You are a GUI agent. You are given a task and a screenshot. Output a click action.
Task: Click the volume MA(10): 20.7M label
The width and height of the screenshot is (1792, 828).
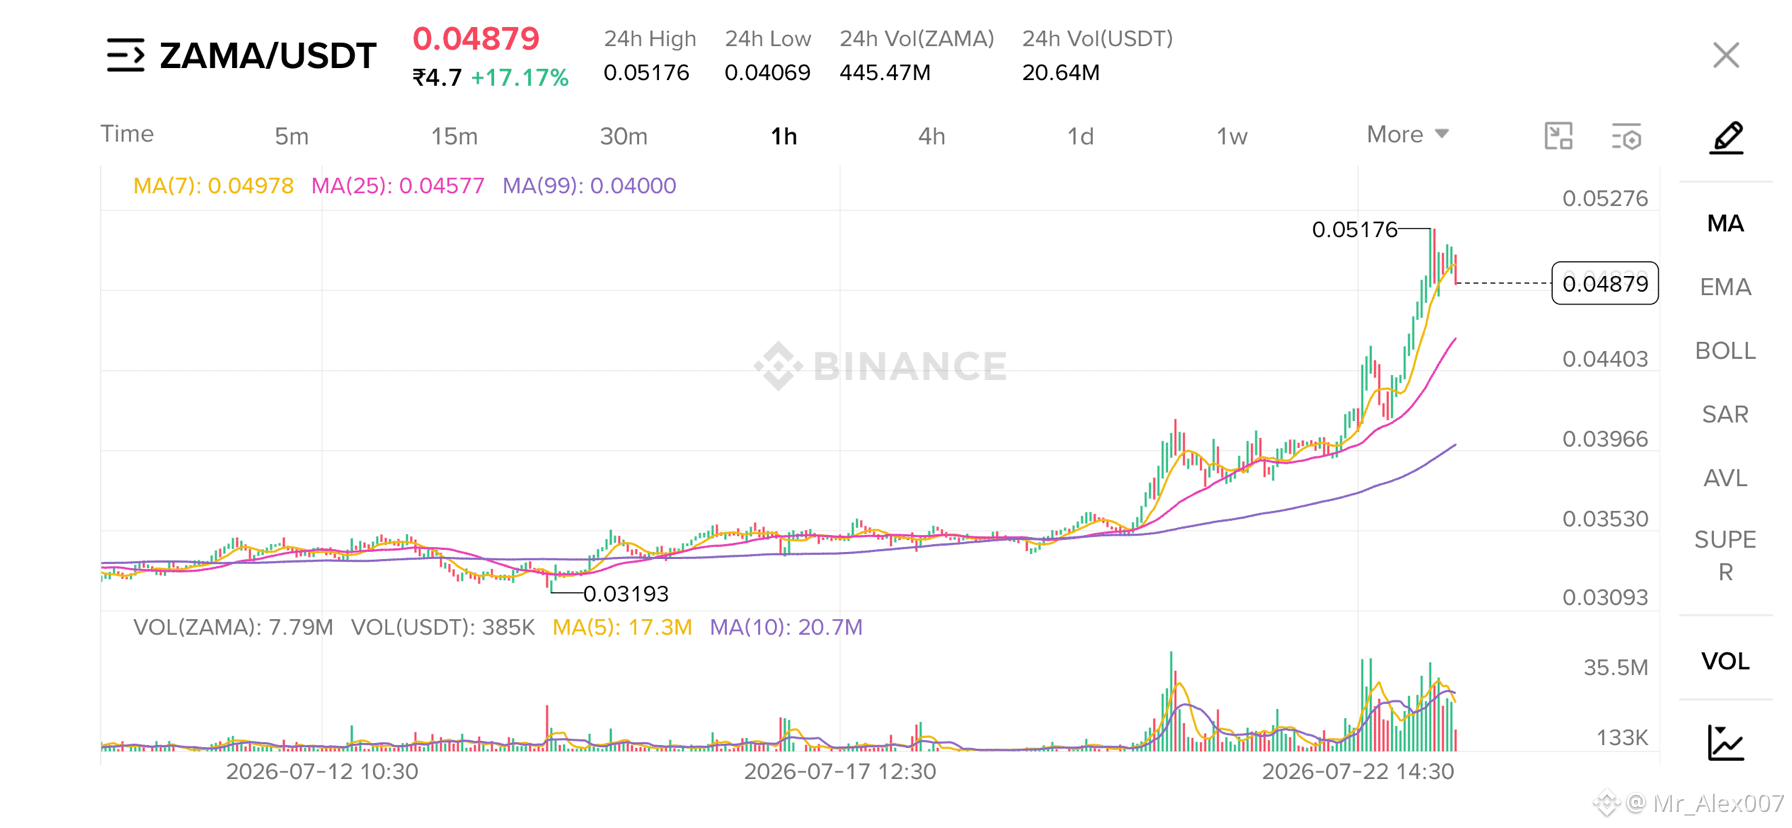click(786, 628)
